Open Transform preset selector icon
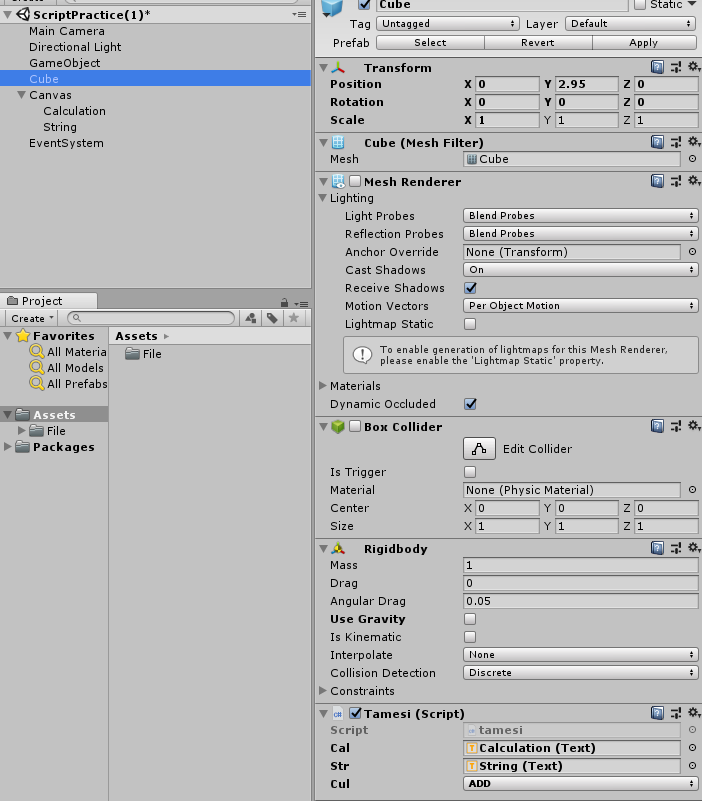702x801 pixels. pyautogui.click(x=675, y=67)
